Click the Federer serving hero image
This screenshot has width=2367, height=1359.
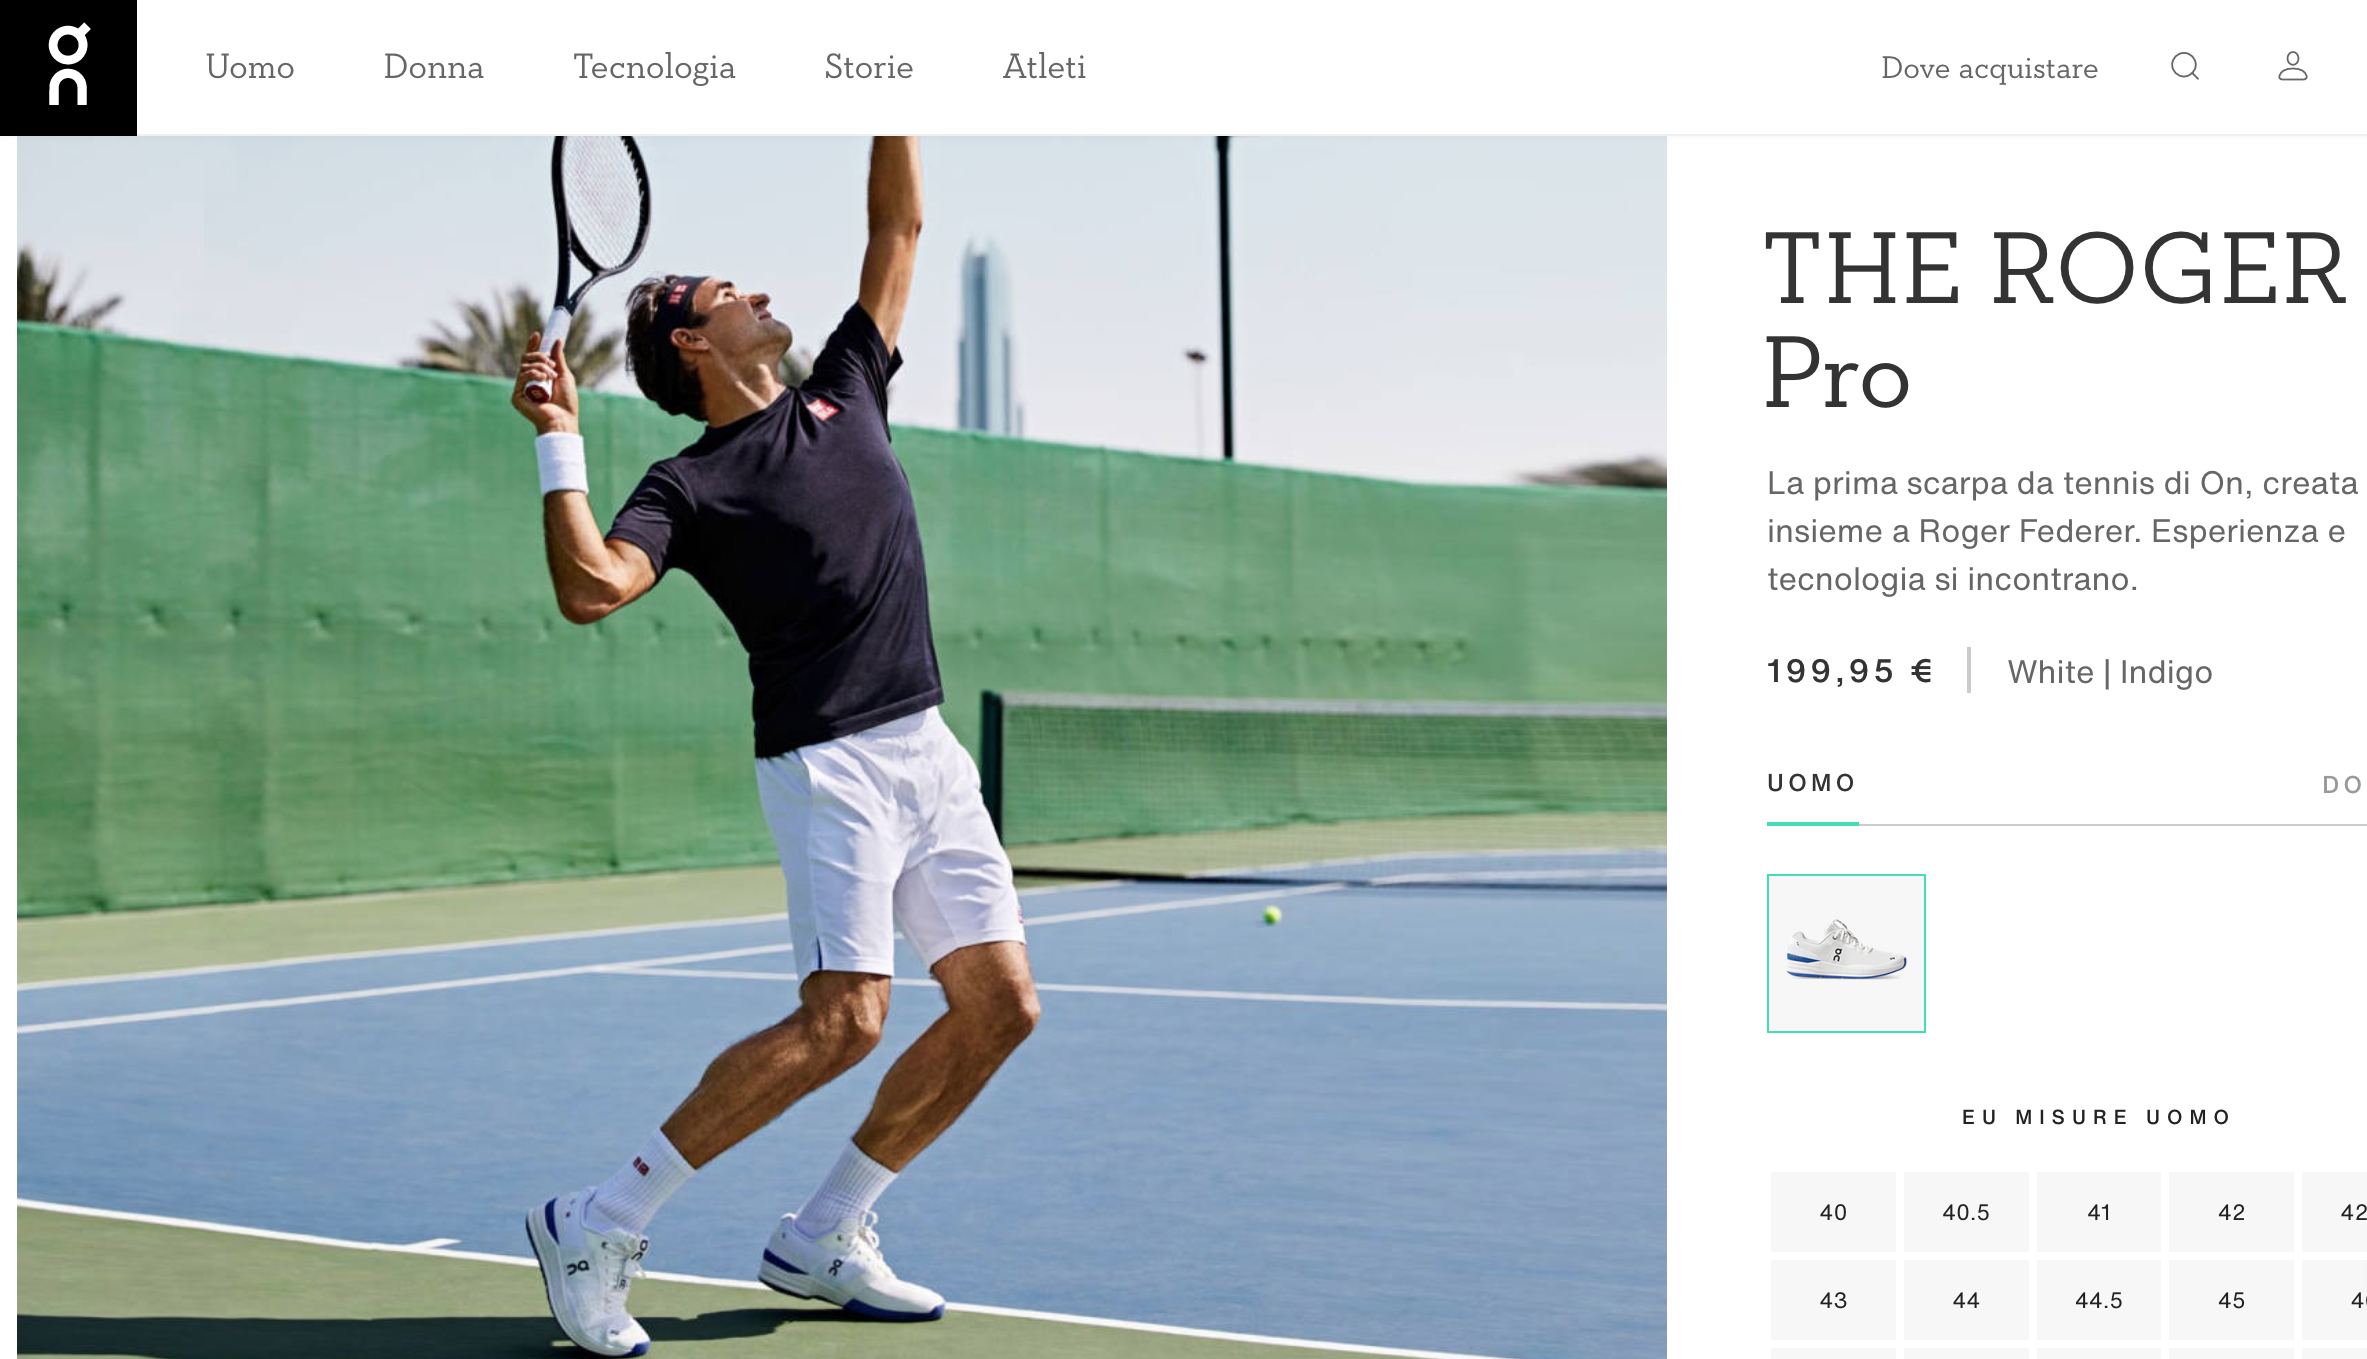tap(842, 747)
